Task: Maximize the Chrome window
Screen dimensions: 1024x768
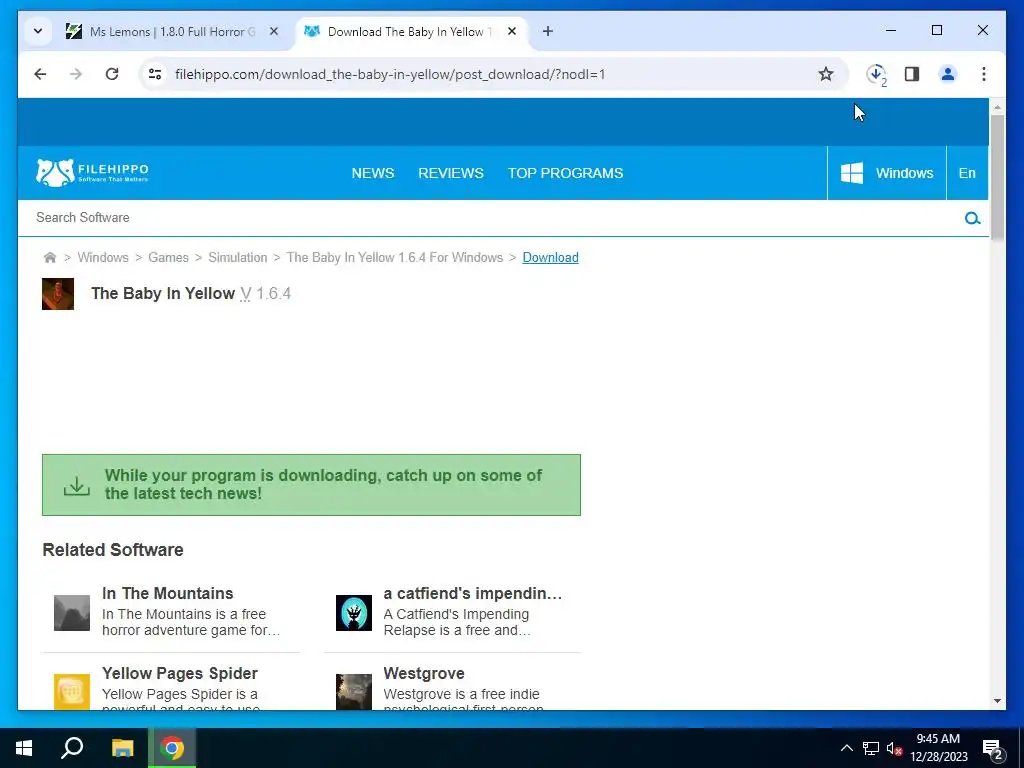Action: tap(936, 31)
